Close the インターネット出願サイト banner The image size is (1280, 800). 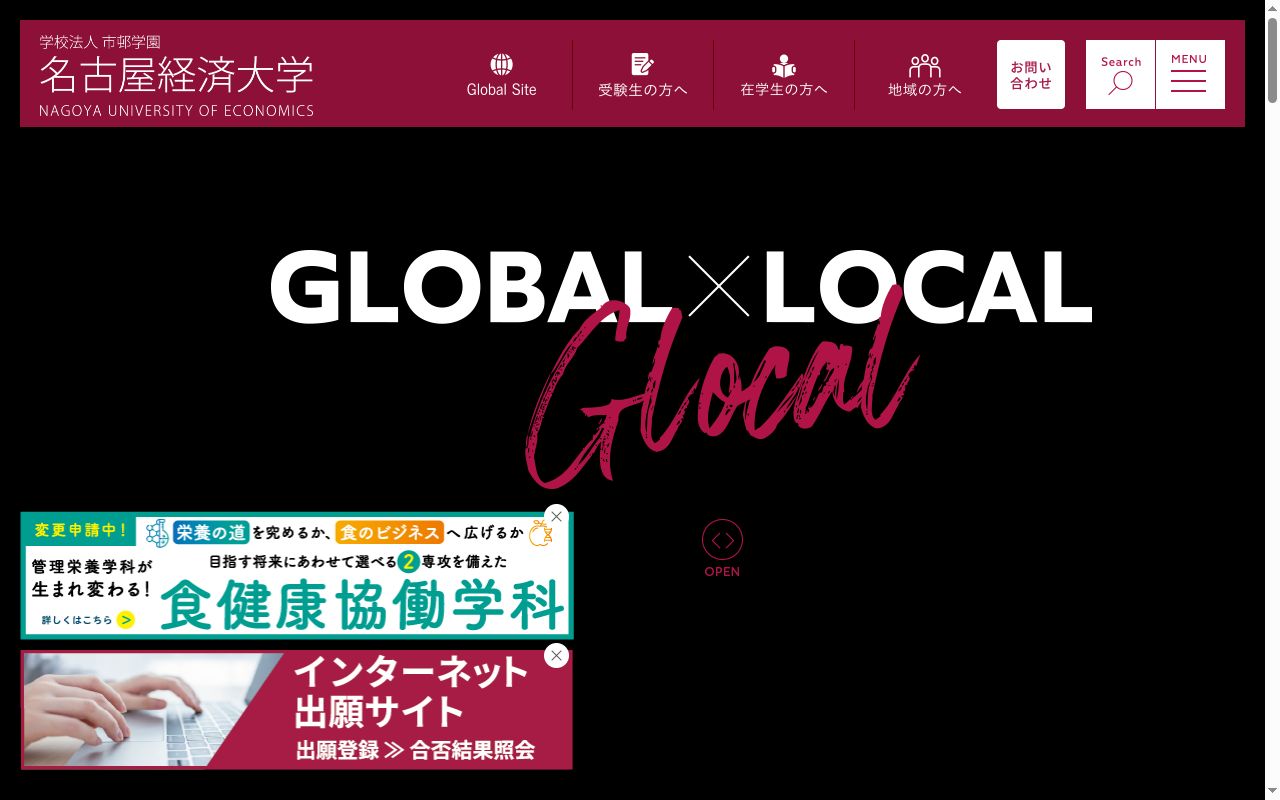[557, 656]
